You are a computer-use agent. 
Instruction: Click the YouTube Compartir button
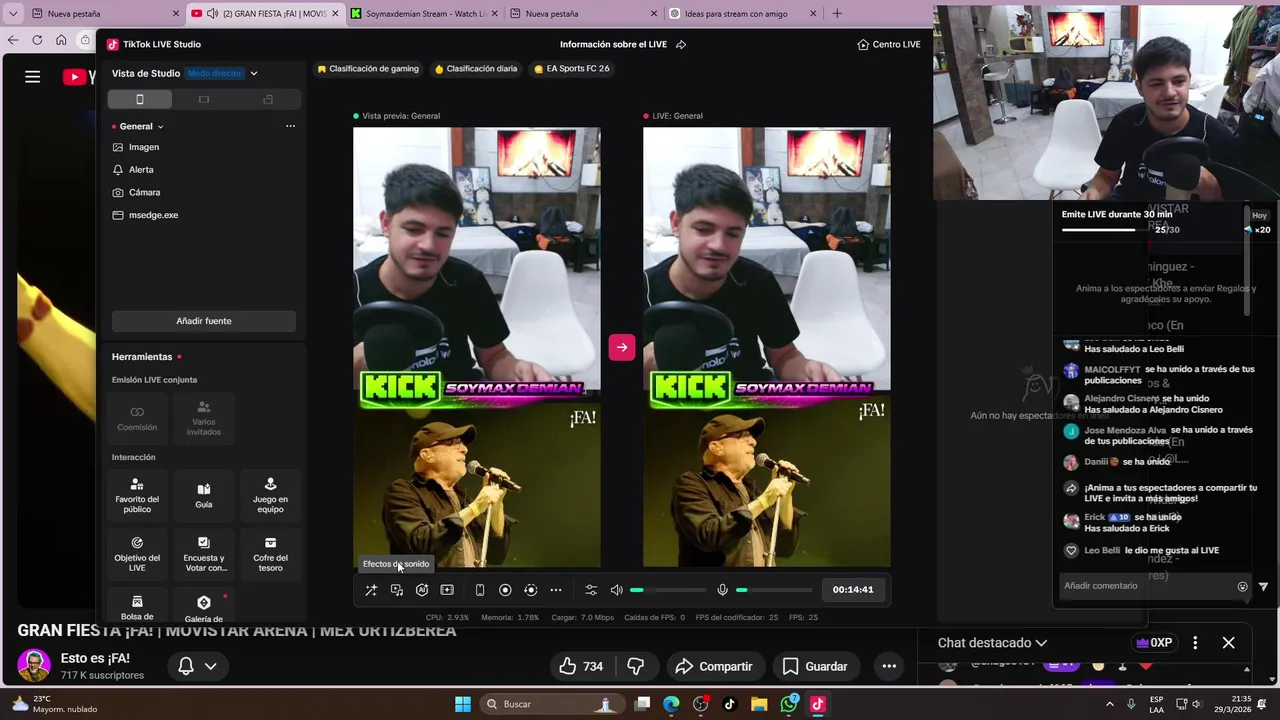tap(714, 667)
